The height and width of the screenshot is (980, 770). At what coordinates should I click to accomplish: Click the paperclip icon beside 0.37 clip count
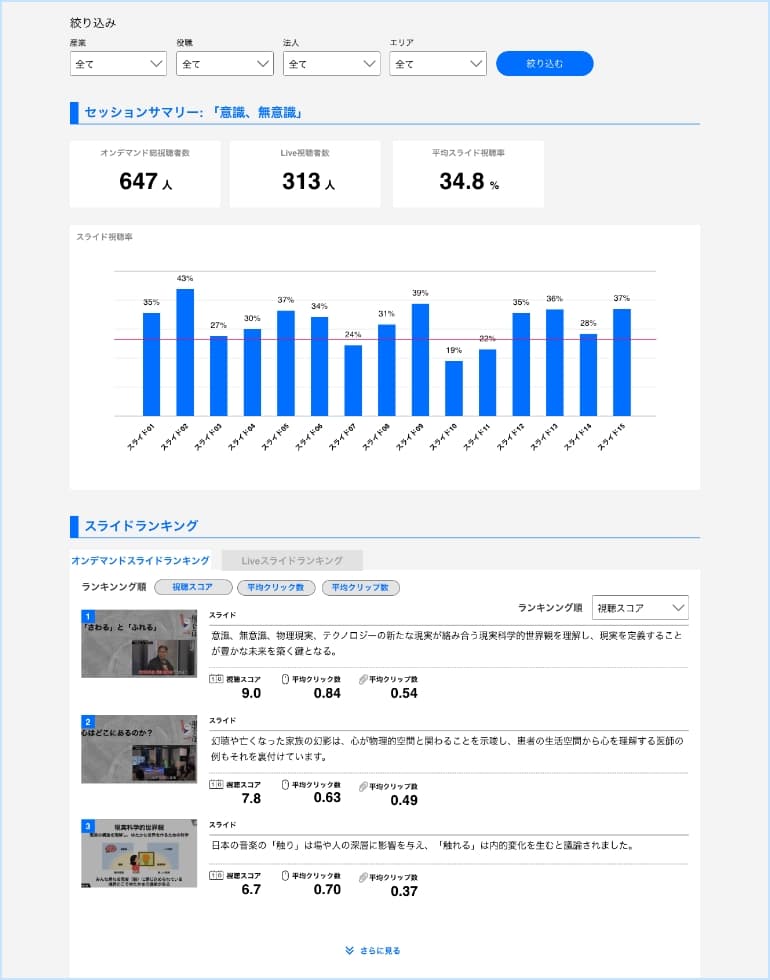(x=363, y=877)
